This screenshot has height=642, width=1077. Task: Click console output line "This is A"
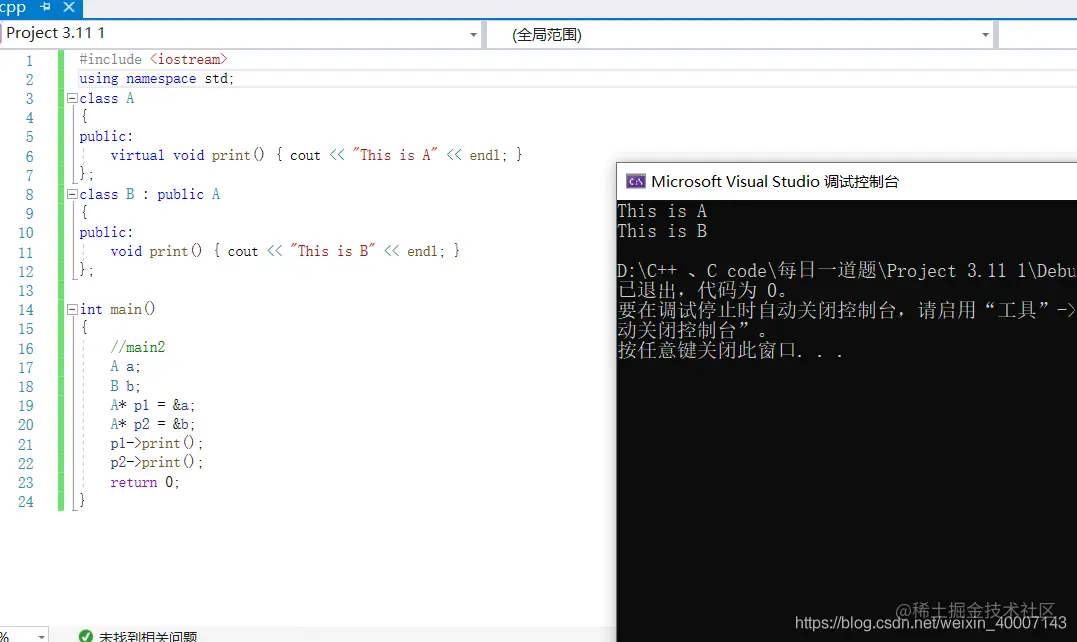[662, 211]
